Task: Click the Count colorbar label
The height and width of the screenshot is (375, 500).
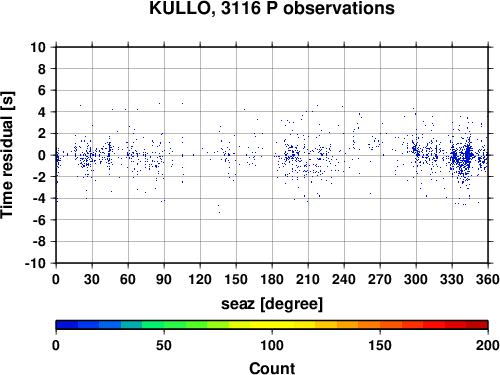Action: click(272, 368)
